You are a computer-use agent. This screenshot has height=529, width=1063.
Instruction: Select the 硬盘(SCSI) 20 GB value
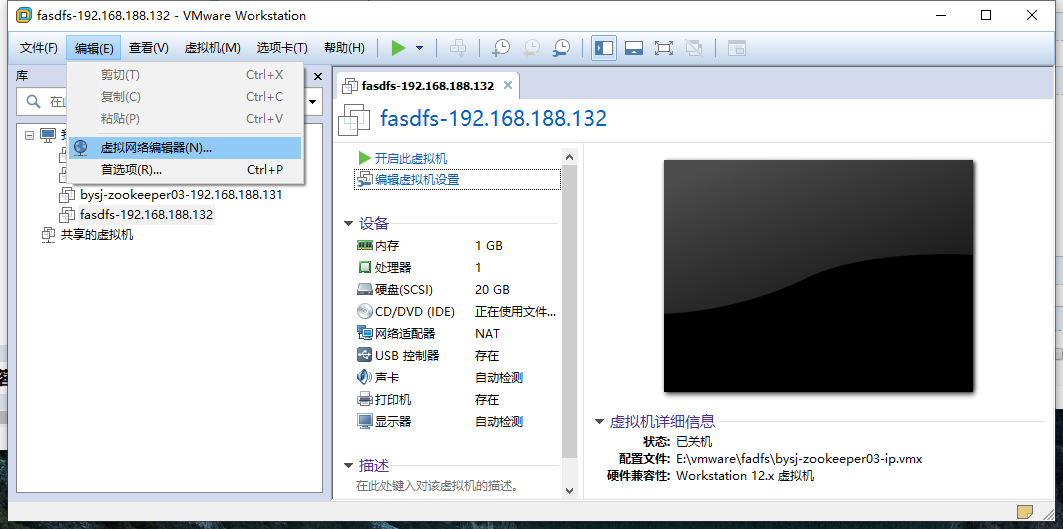pyautogui.click(x=492, y=290)
